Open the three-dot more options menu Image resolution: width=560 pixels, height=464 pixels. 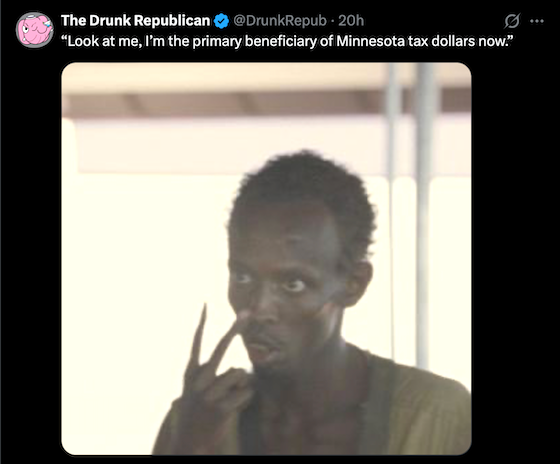pos(537,21)
